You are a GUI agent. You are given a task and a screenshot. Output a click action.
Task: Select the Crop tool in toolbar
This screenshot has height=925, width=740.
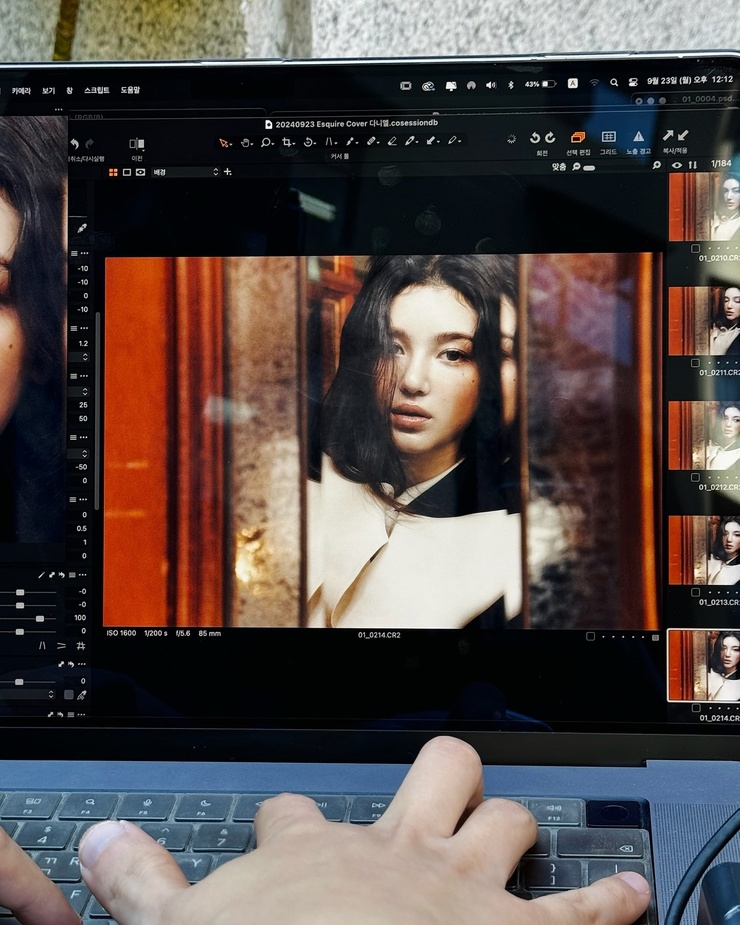tap(287, 142)
